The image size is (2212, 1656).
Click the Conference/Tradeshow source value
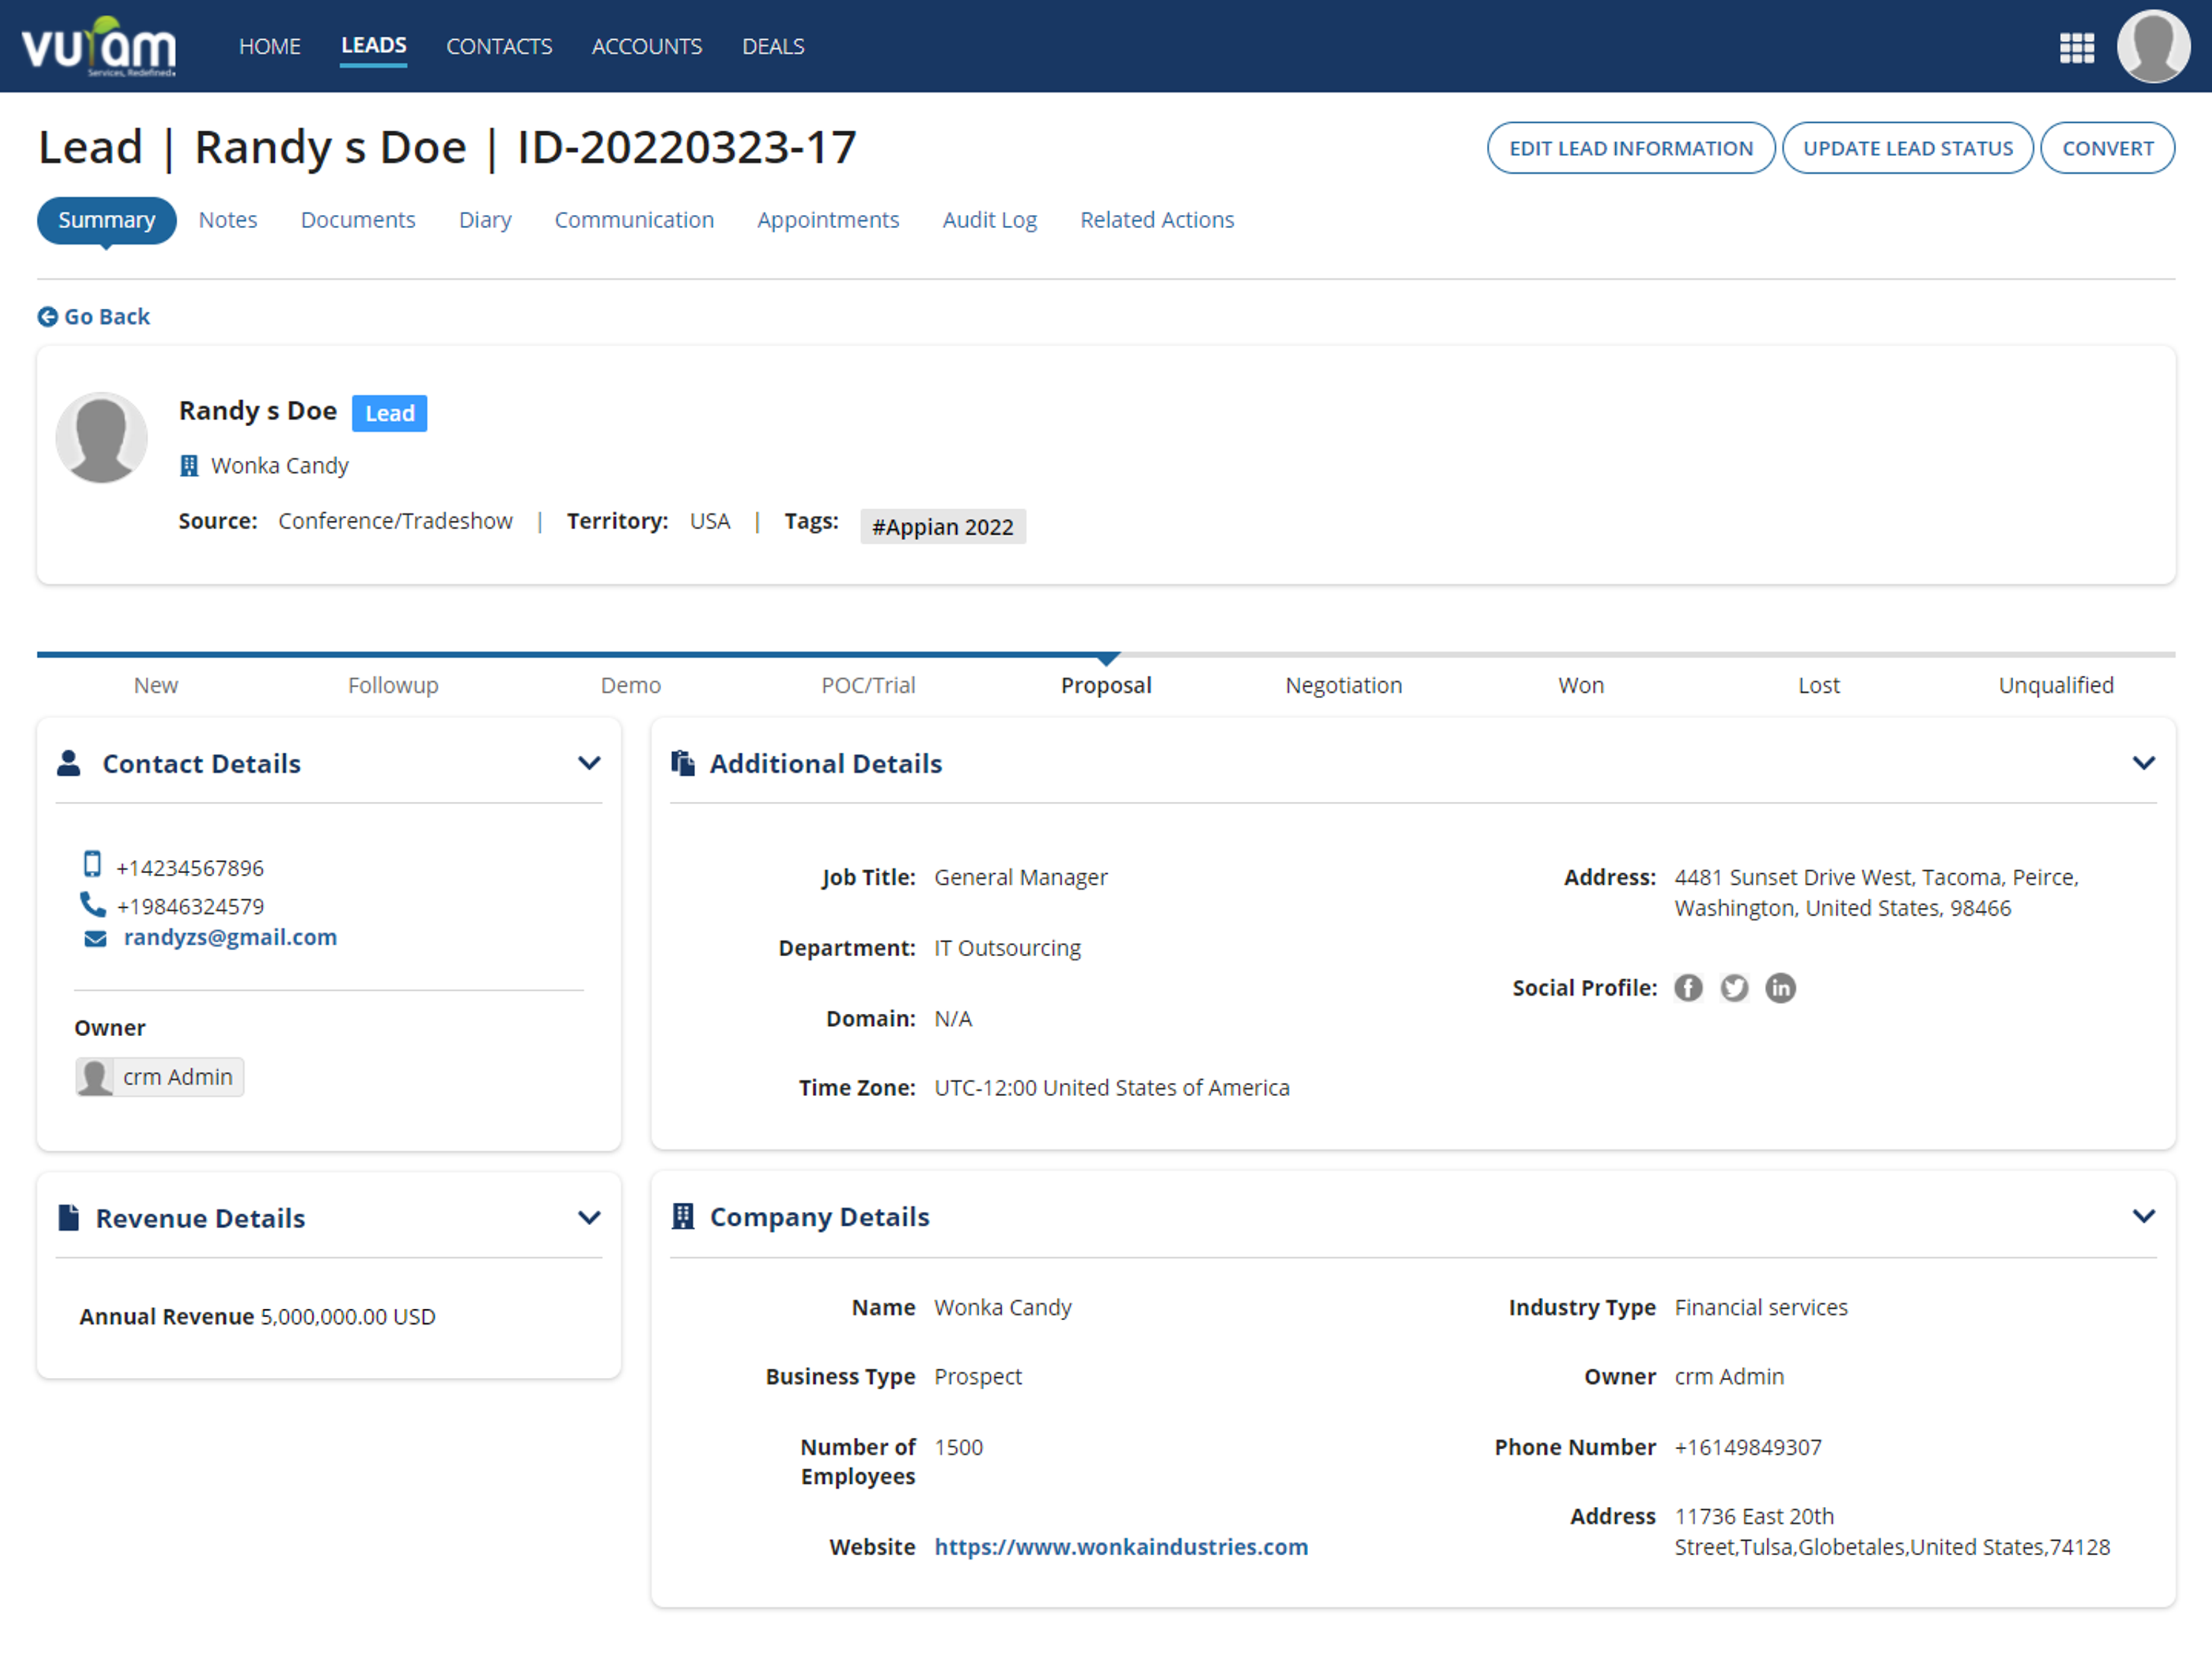[395, 521]
